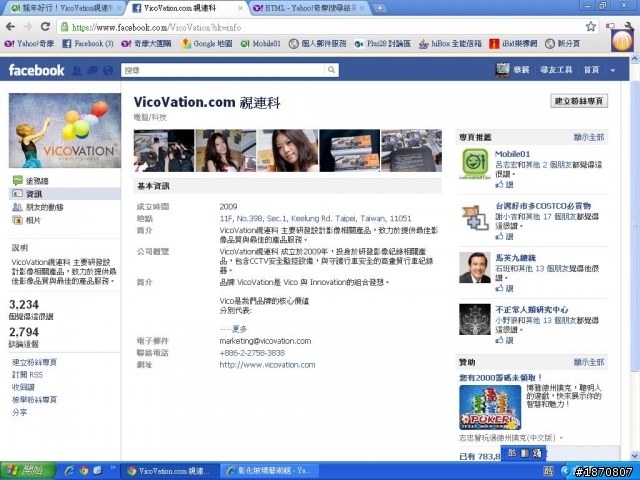Viewport: 640px width, 480px height.
Task: Open the Yahoo!奇摩 bookmark
Action: point(29,44)
